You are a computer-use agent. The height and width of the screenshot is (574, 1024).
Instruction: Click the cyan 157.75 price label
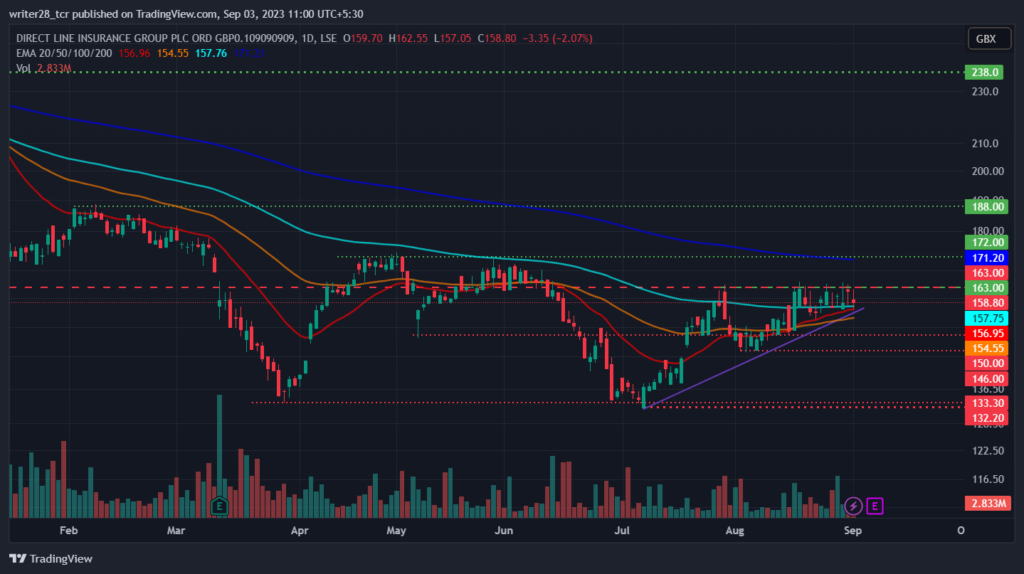coord(987,318)
